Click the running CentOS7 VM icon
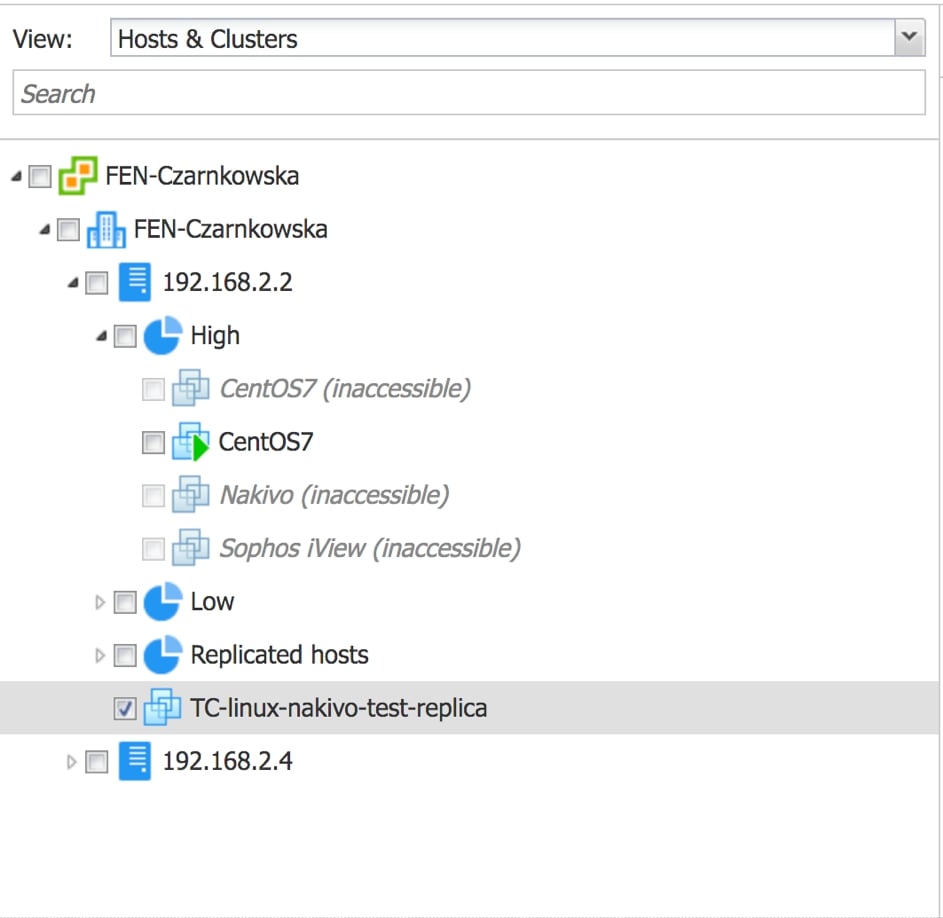Image resolution: width=943 pixels, height=918 pixels. (190, 442)
